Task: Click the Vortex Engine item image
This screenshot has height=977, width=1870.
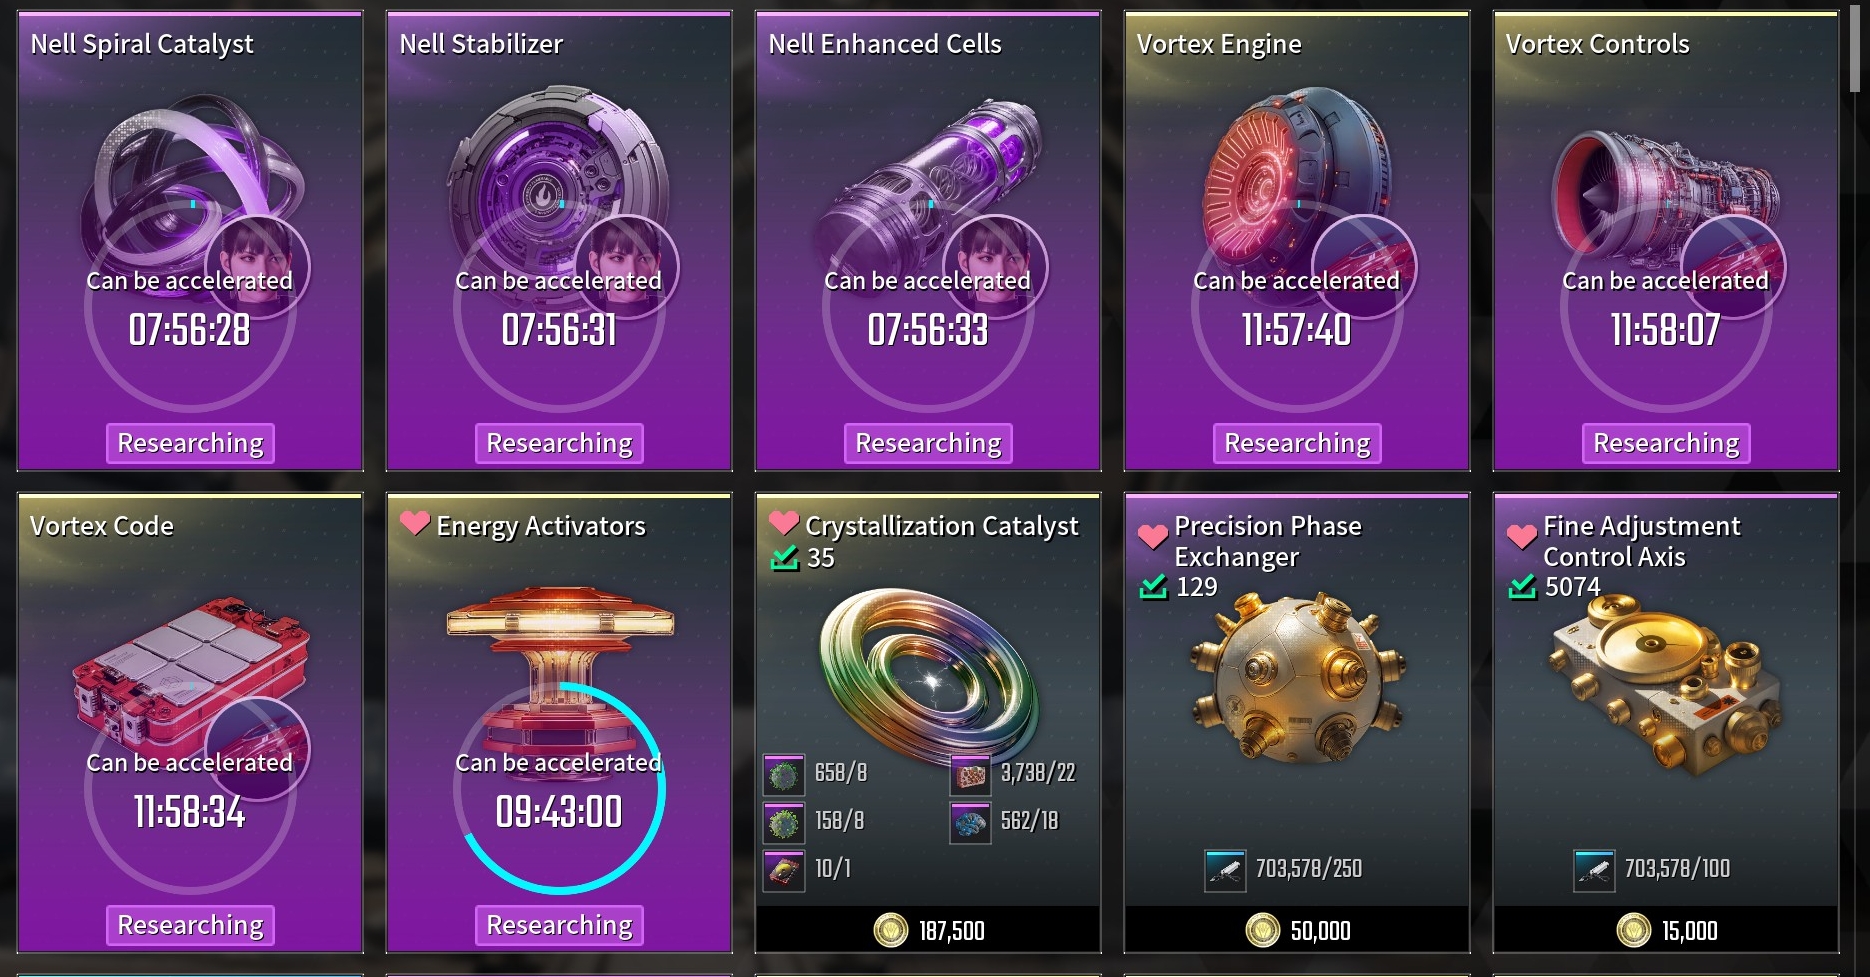Action: click(1296, 180)
